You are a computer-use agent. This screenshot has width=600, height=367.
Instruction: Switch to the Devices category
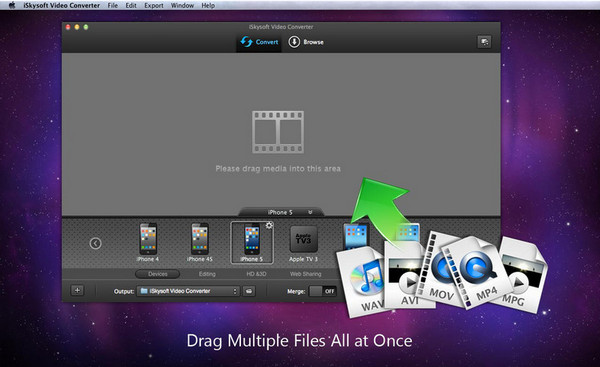pos(158,274)
